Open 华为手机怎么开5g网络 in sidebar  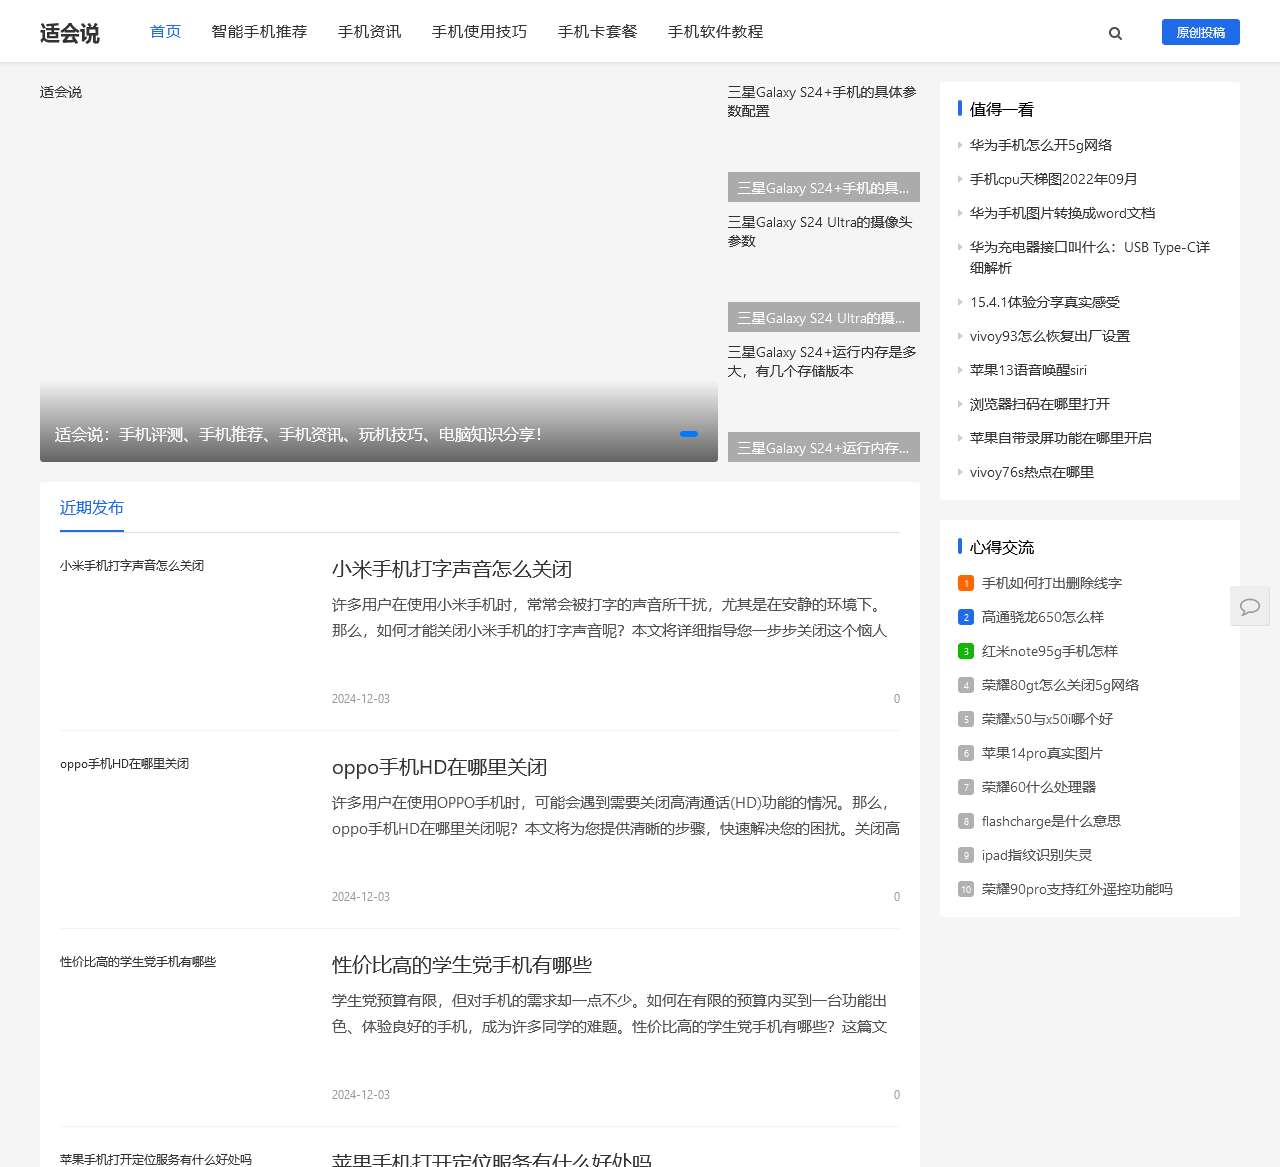point(1040,145)
